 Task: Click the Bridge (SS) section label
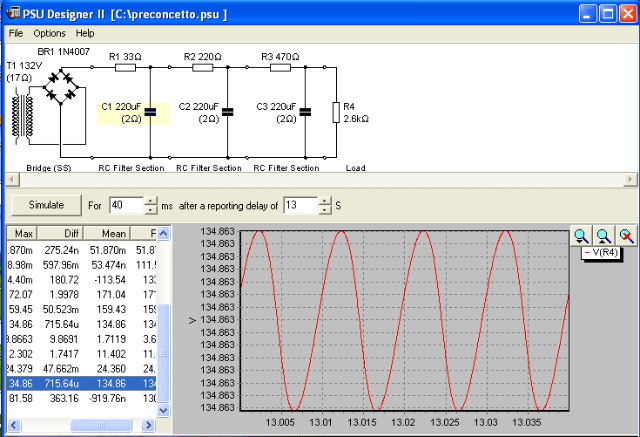[x=49, y=168]
